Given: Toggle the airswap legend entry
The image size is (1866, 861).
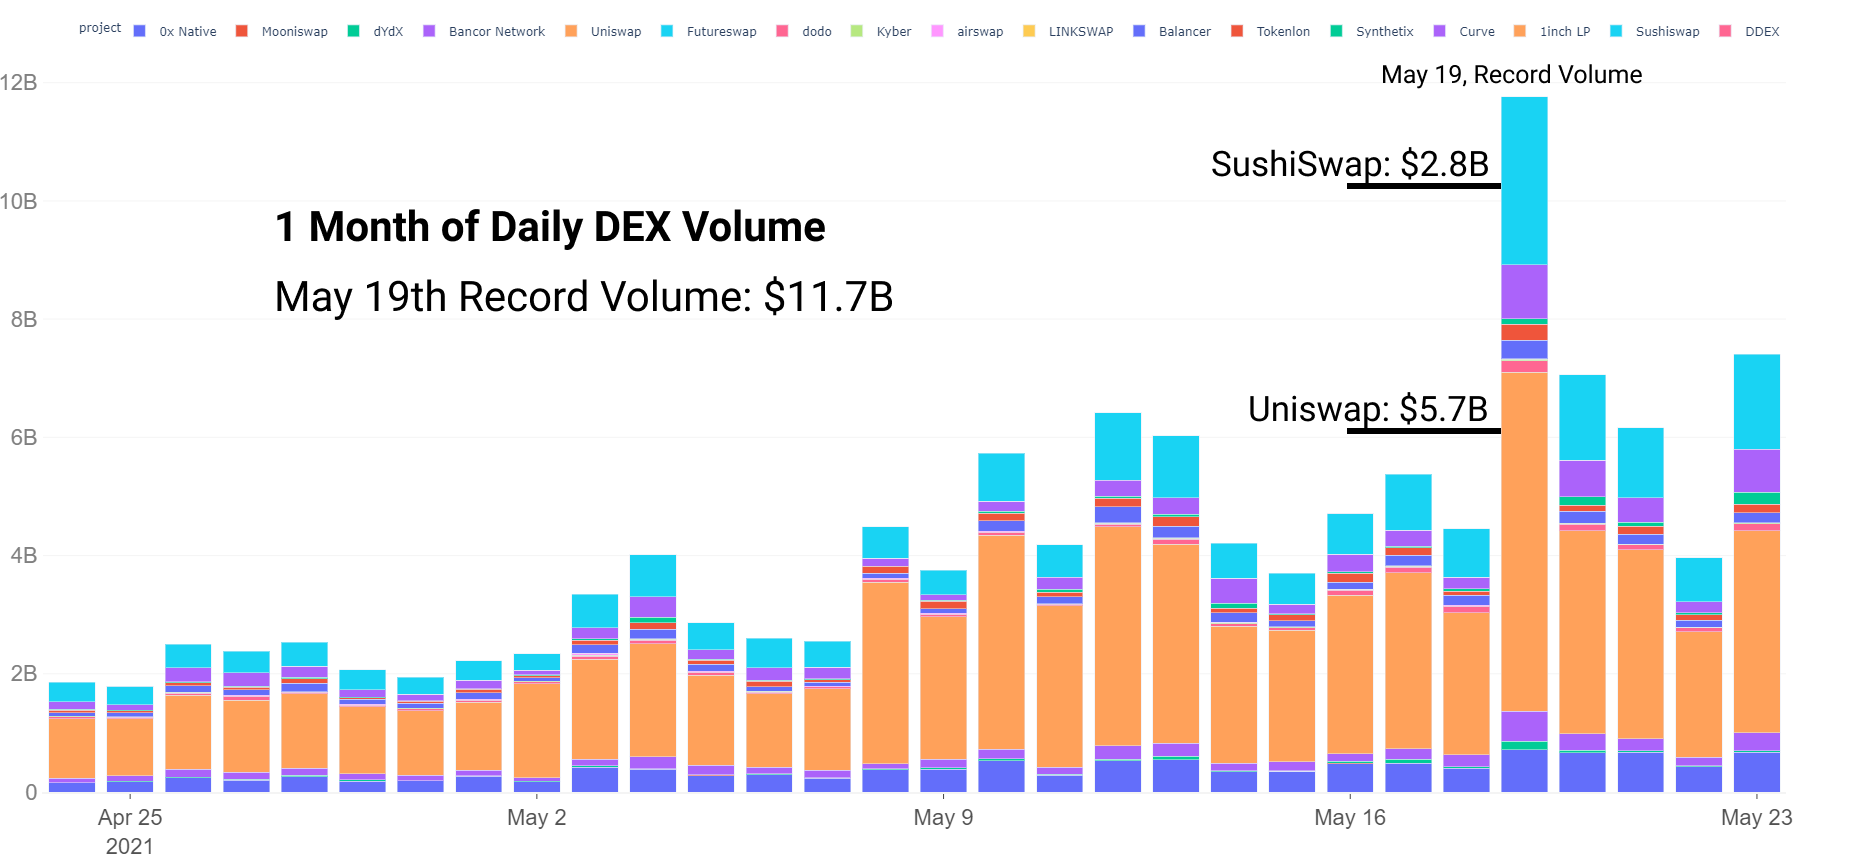Looking at the screenshot, I should pyautogui.click(x=967, y=31).
